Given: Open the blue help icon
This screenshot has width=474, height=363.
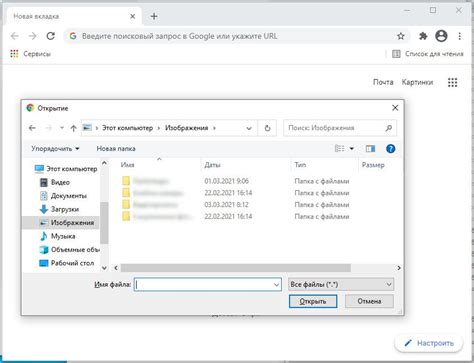Looking at the screenshot, I should [391, 149].
